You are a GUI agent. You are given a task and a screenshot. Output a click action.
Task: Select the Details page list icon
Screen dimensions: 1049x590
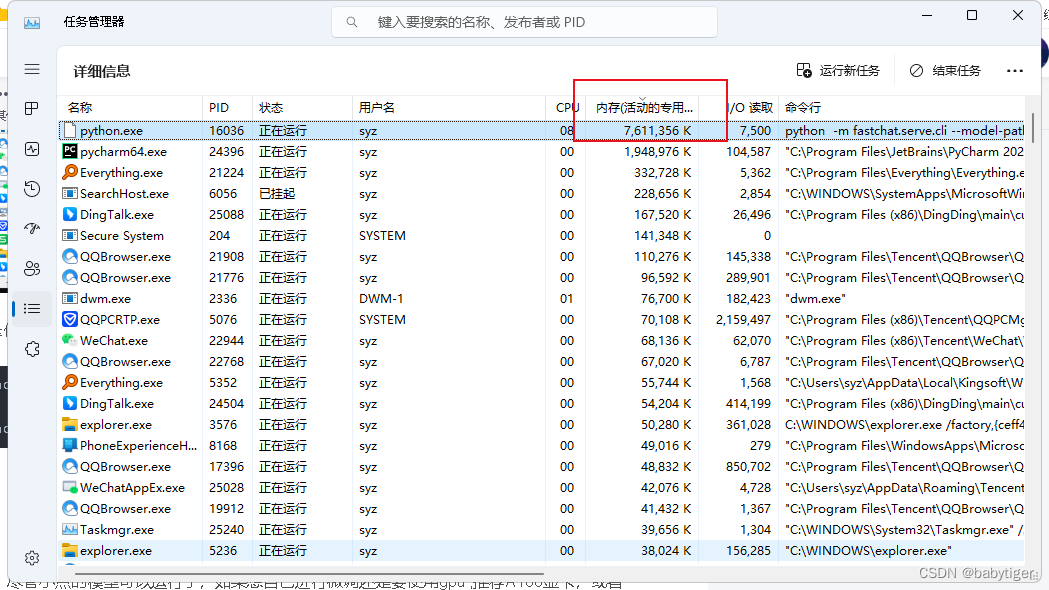click(x=32, y=308)
